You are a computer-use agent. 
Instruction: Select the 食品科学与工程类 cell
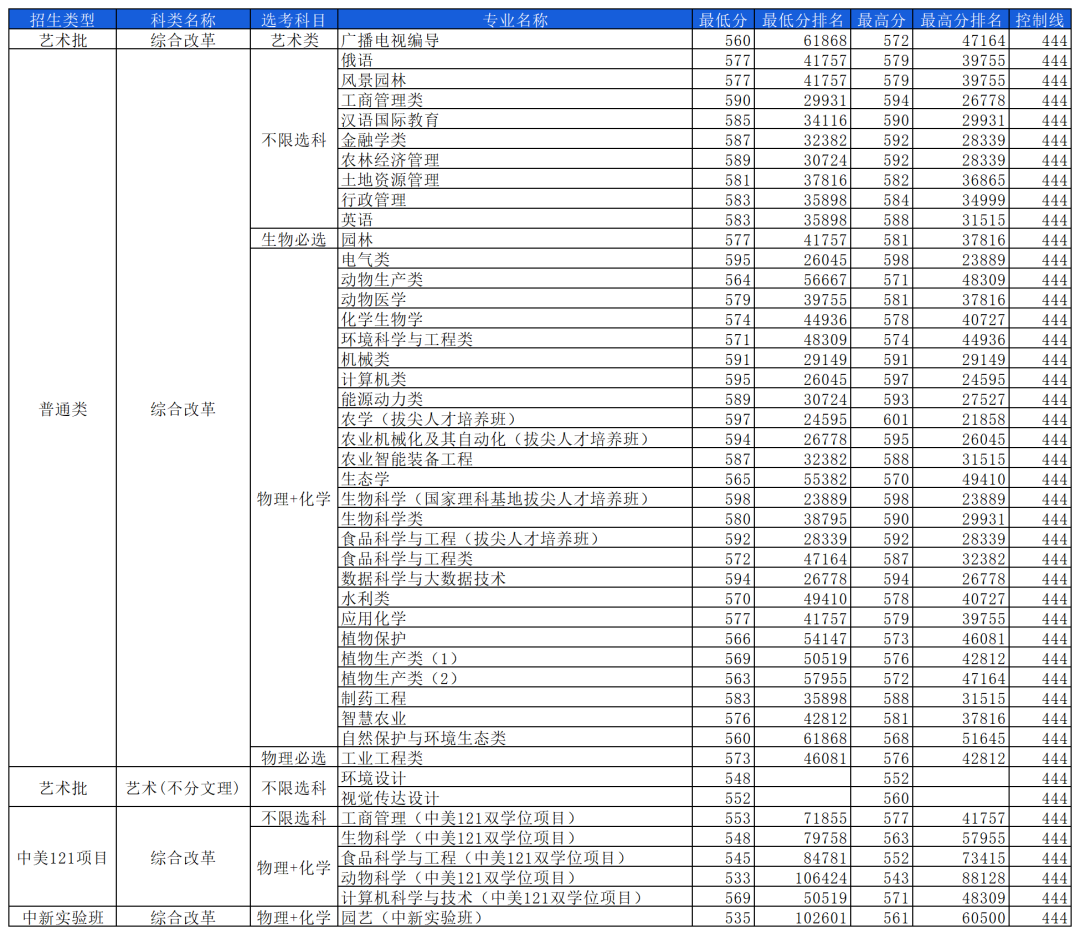[515, 559]
